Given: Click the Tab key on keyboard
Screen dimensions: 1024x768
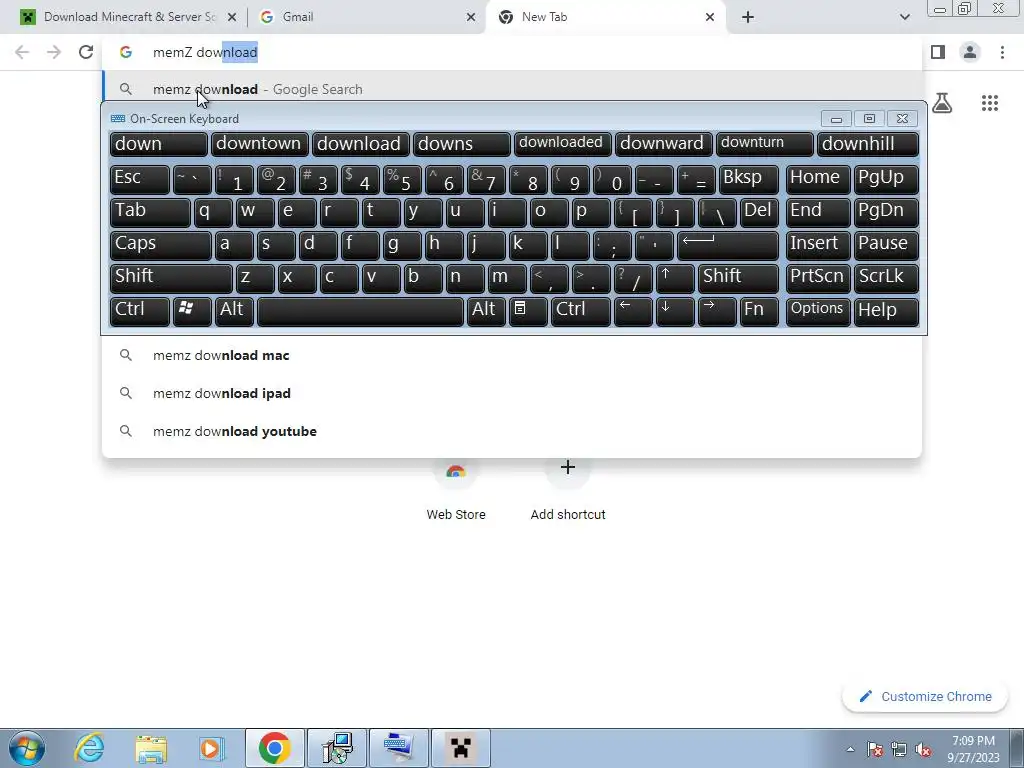Looking at the screenshot, I should coord(150,212).
